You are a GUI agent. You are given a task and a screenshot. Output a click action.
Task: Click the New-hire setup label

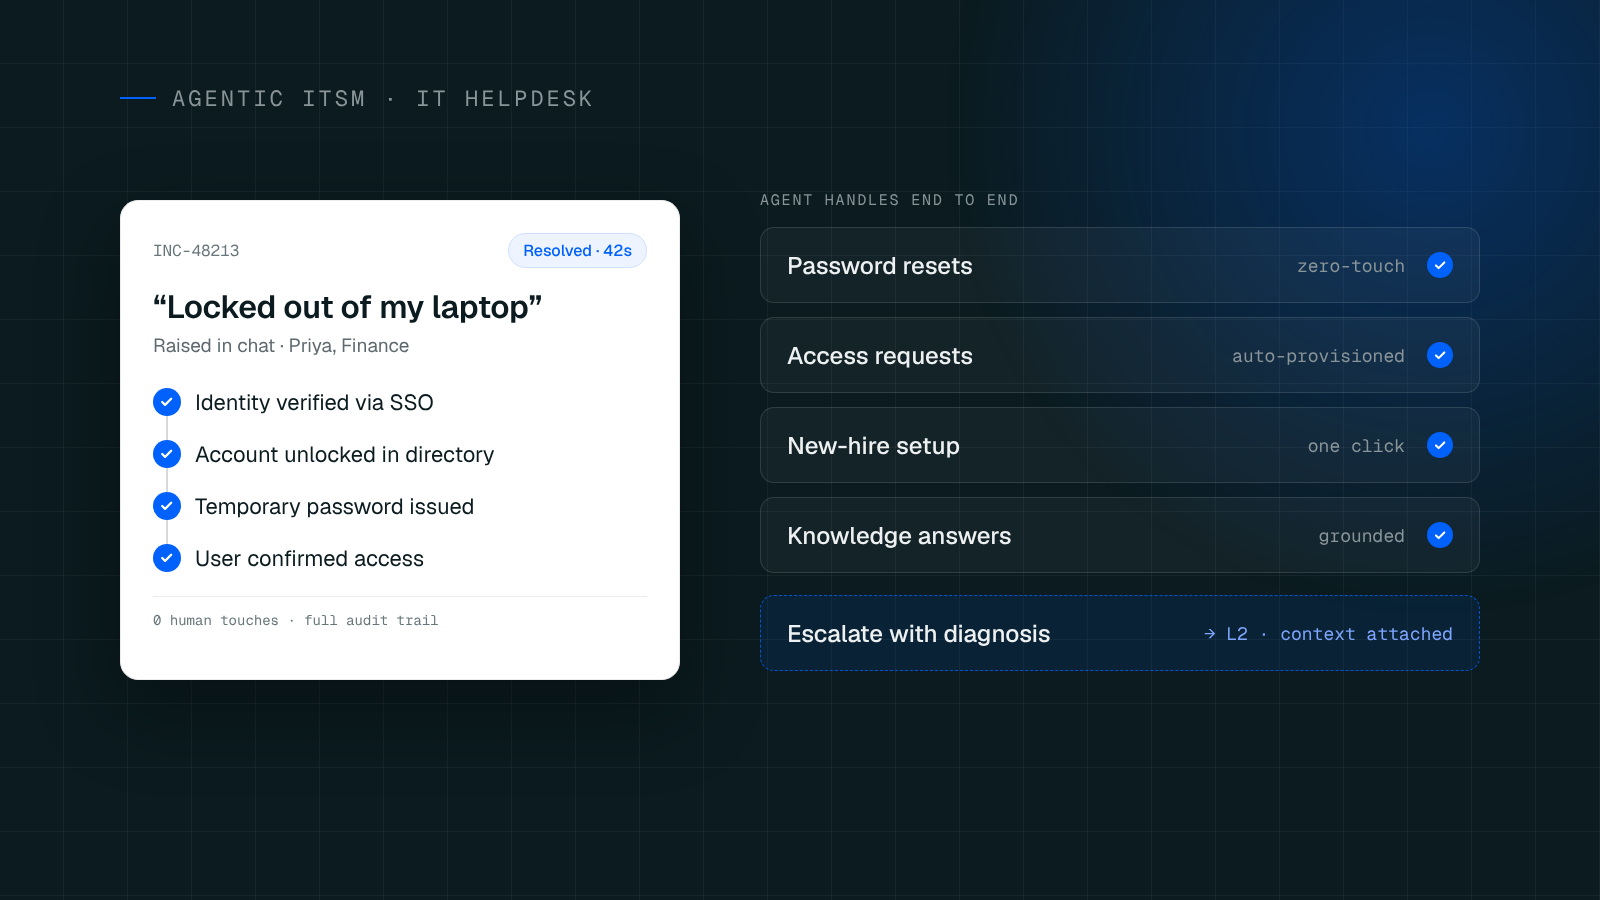coord(873,446)
